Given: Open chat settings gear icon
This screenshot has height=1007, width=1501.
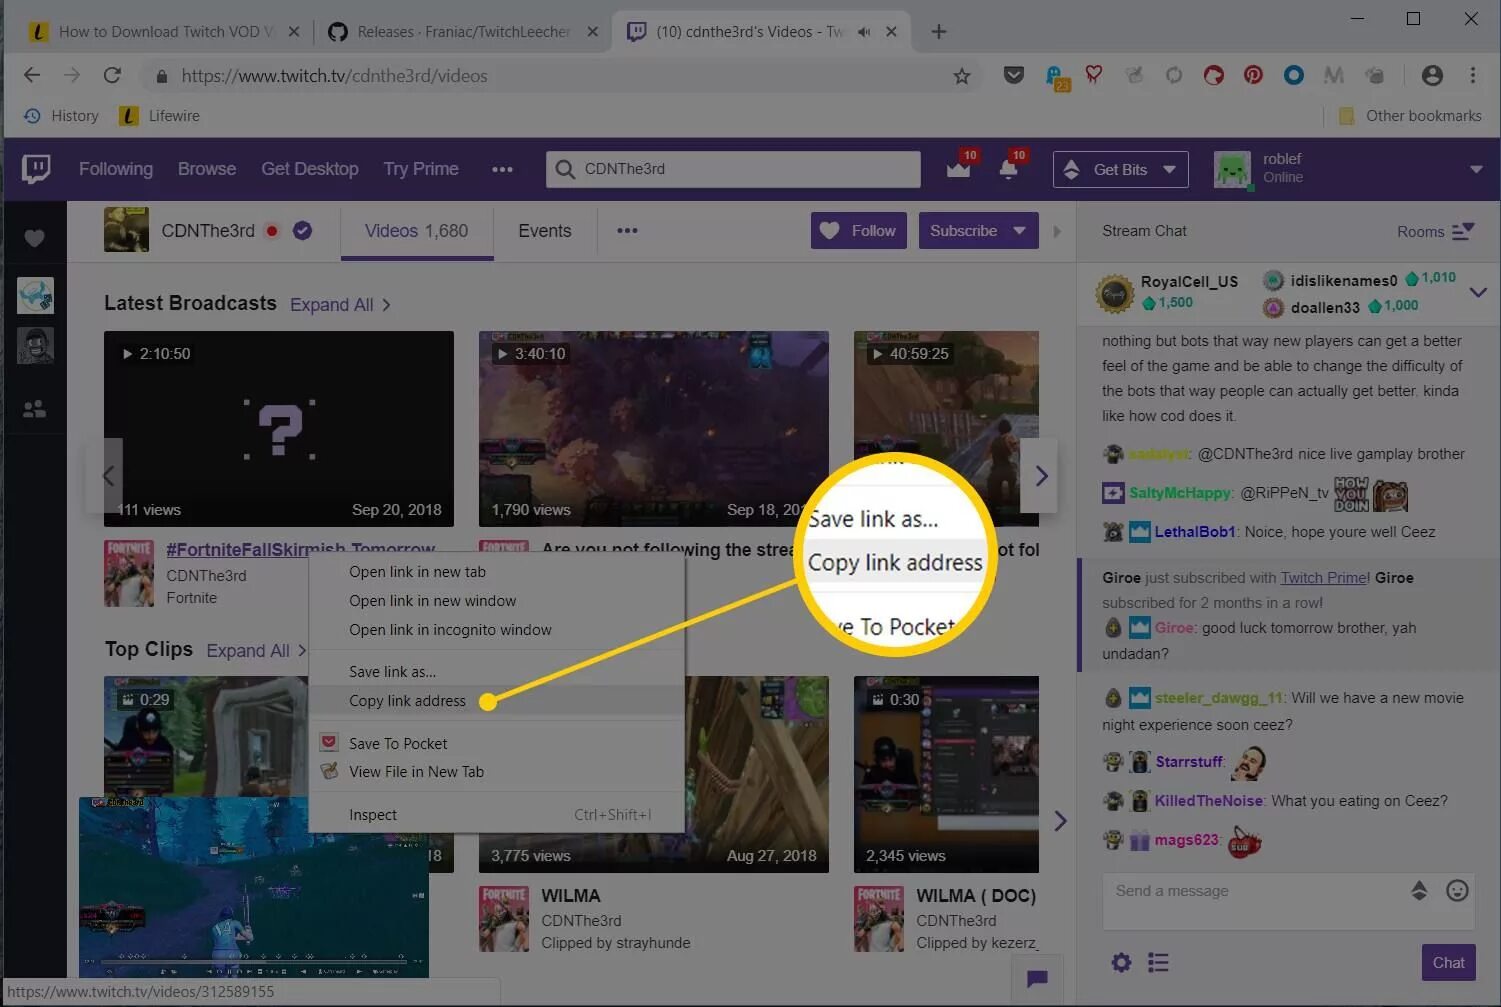Looking at the screenshot, I should point(1122,962).
